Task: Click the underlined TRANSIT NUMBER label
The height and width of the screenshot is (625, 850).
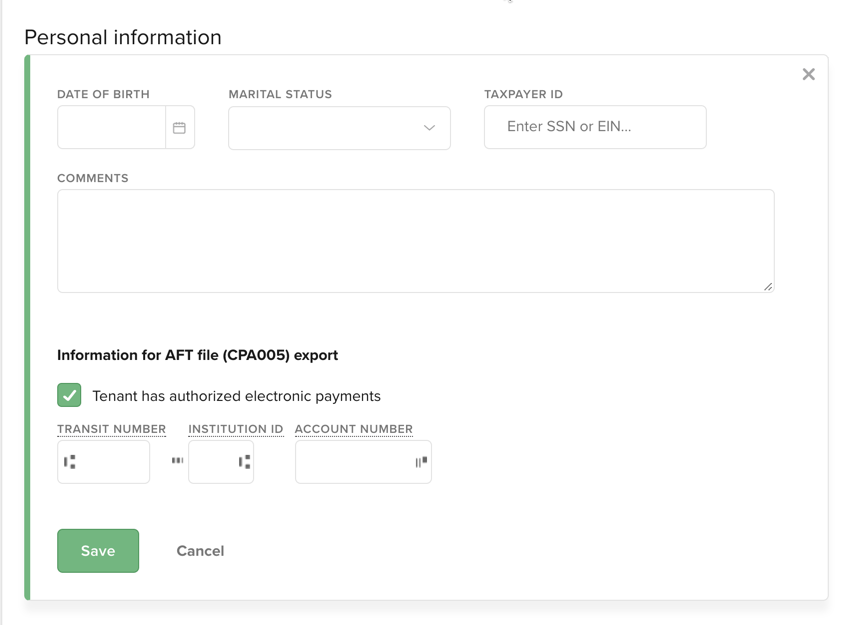Action: (x=111, y=428)
